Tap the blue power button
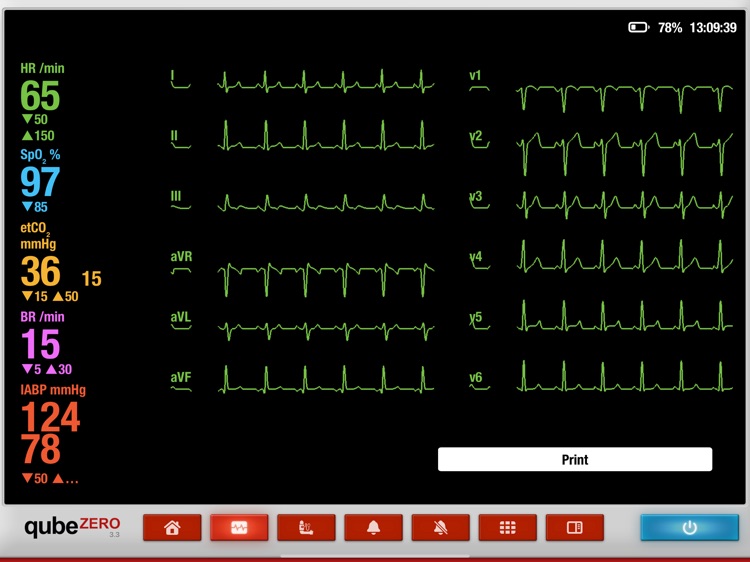Viewport: 750px width, 562px height. pyautogui.click(x=689, y=528)
